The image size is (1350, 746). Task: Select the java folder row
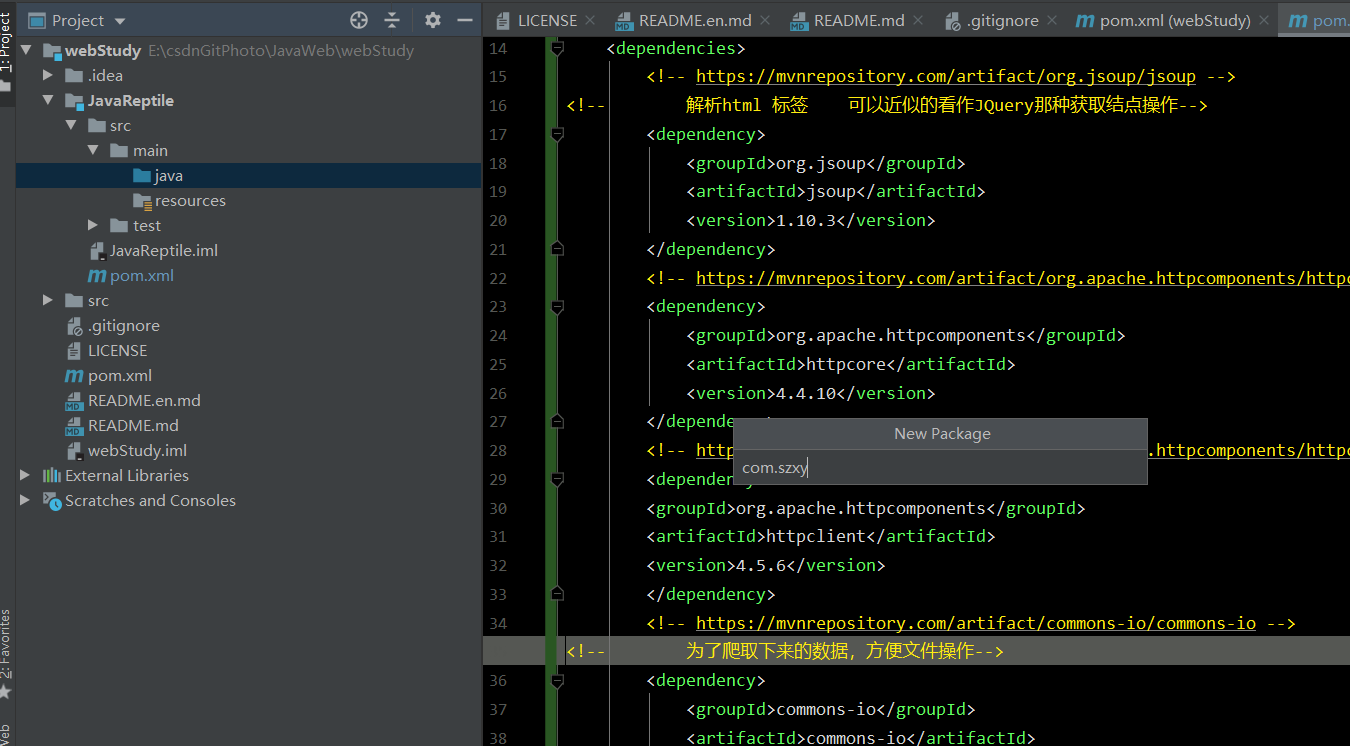tap(248, 176)
